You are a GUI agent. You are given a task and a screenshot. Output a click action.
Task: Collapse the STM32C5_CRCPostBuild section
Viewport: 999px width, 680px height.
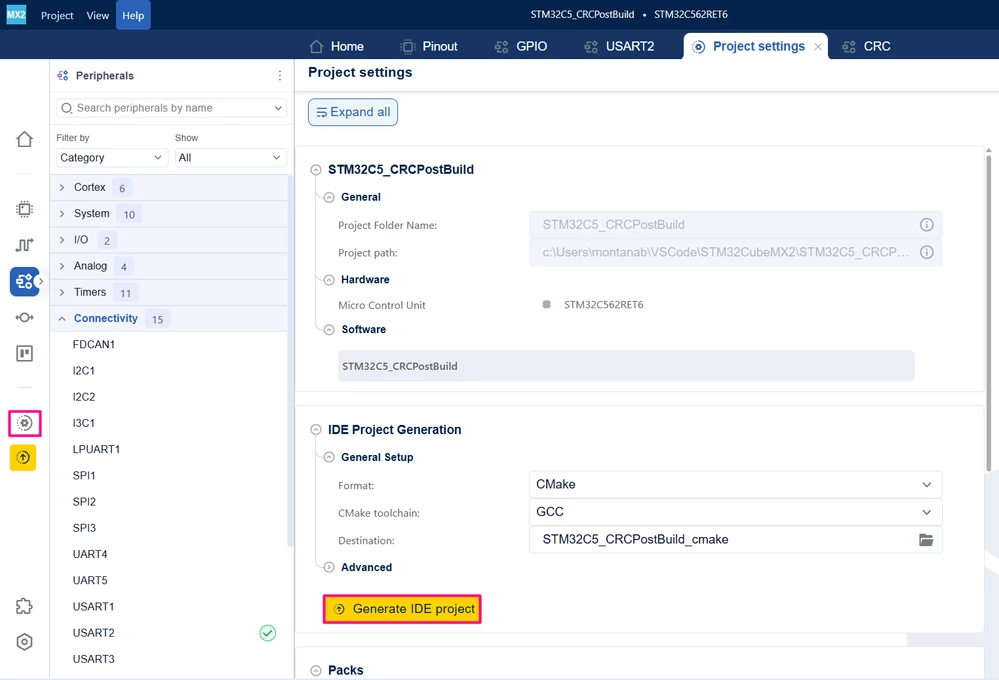click(x=315, y=170)
